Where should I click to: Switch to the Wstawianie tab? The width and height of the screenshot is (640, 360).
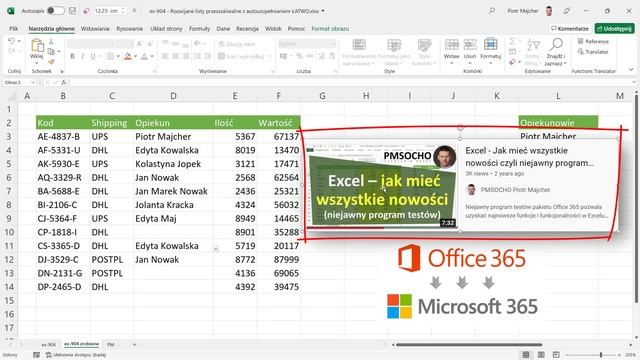pyautogui.click(x=95, y=29)
